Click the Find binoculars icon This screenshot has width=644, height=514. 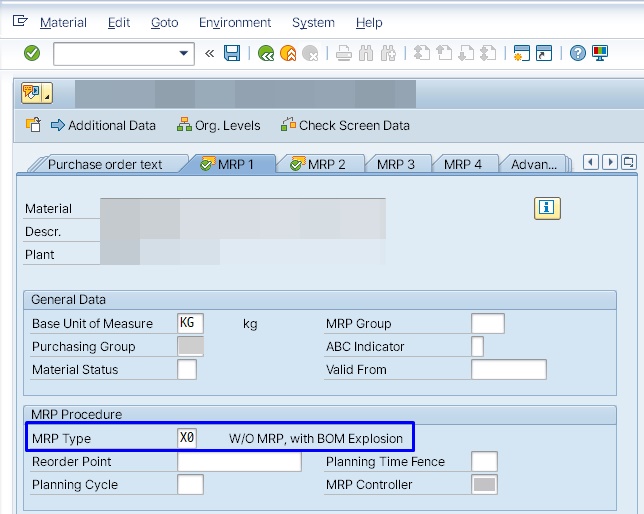[x=366, y=53]
